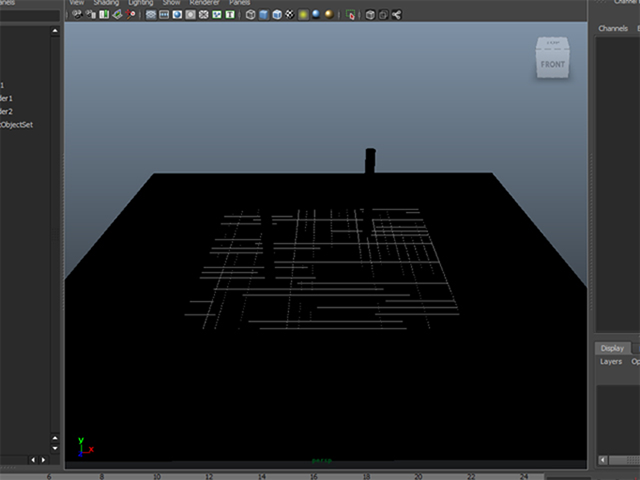Click the Select Camera icon
This screenshot has width=640, height=480.
coord(77,15)
